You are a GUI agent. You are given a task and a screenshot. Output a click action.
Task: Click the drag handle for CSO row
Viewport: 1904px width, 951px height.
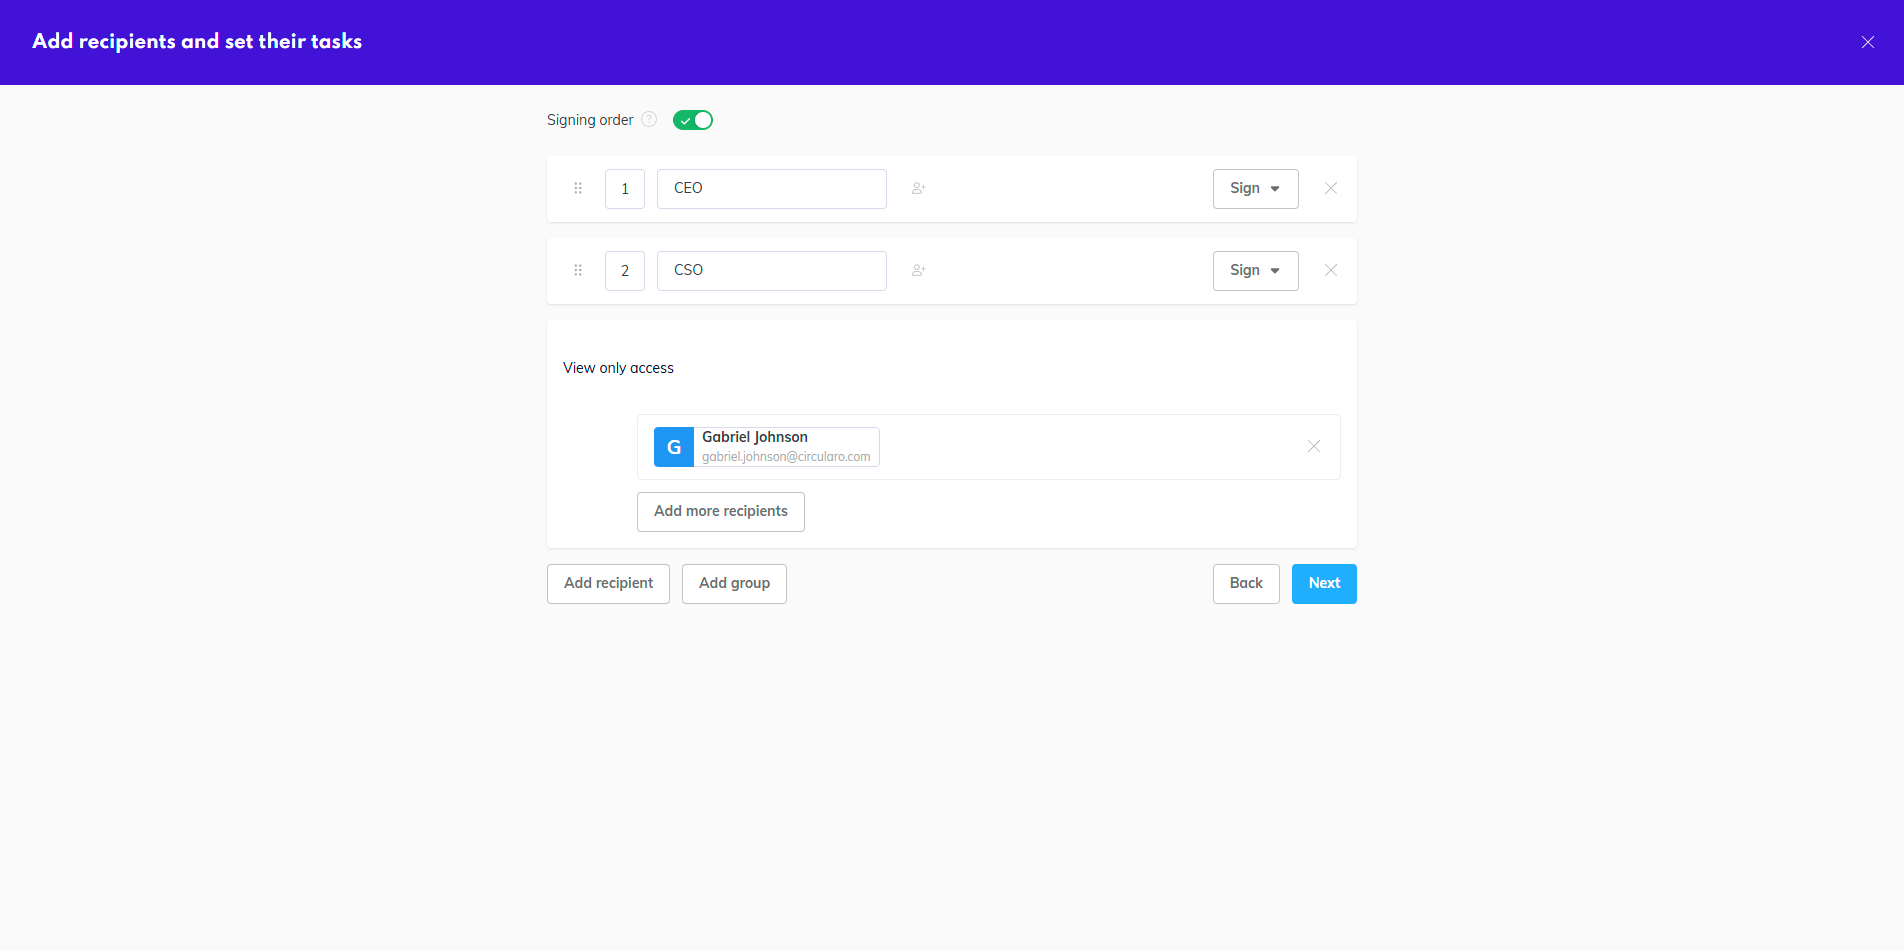578,270
